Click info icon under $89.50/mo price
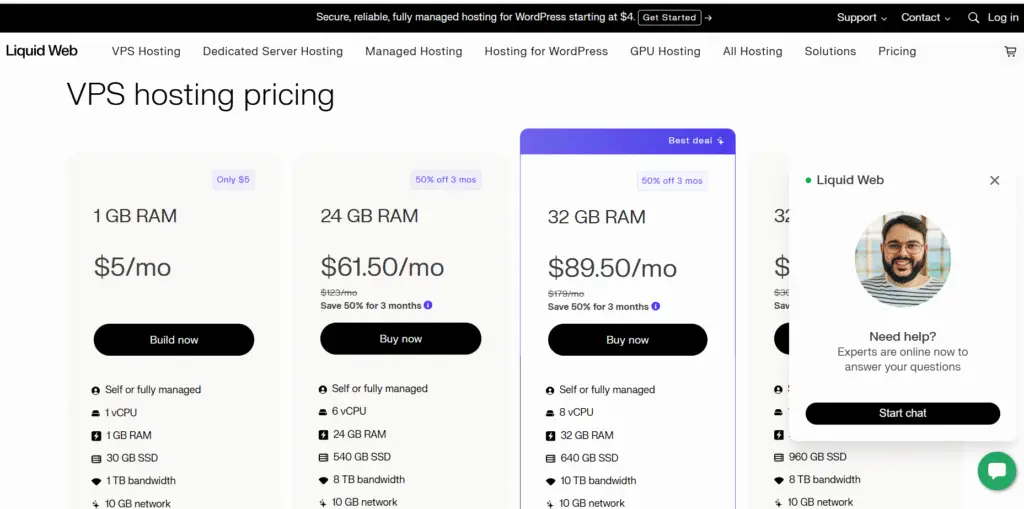Viewport: 1024px width, 509px height. 655,306
